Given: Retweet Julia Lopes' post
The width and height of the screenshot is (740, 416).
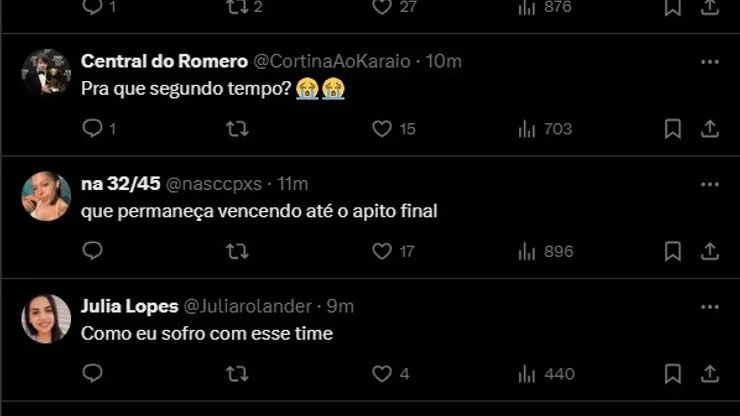Looking at the screenshot, I should pos(237,373).
